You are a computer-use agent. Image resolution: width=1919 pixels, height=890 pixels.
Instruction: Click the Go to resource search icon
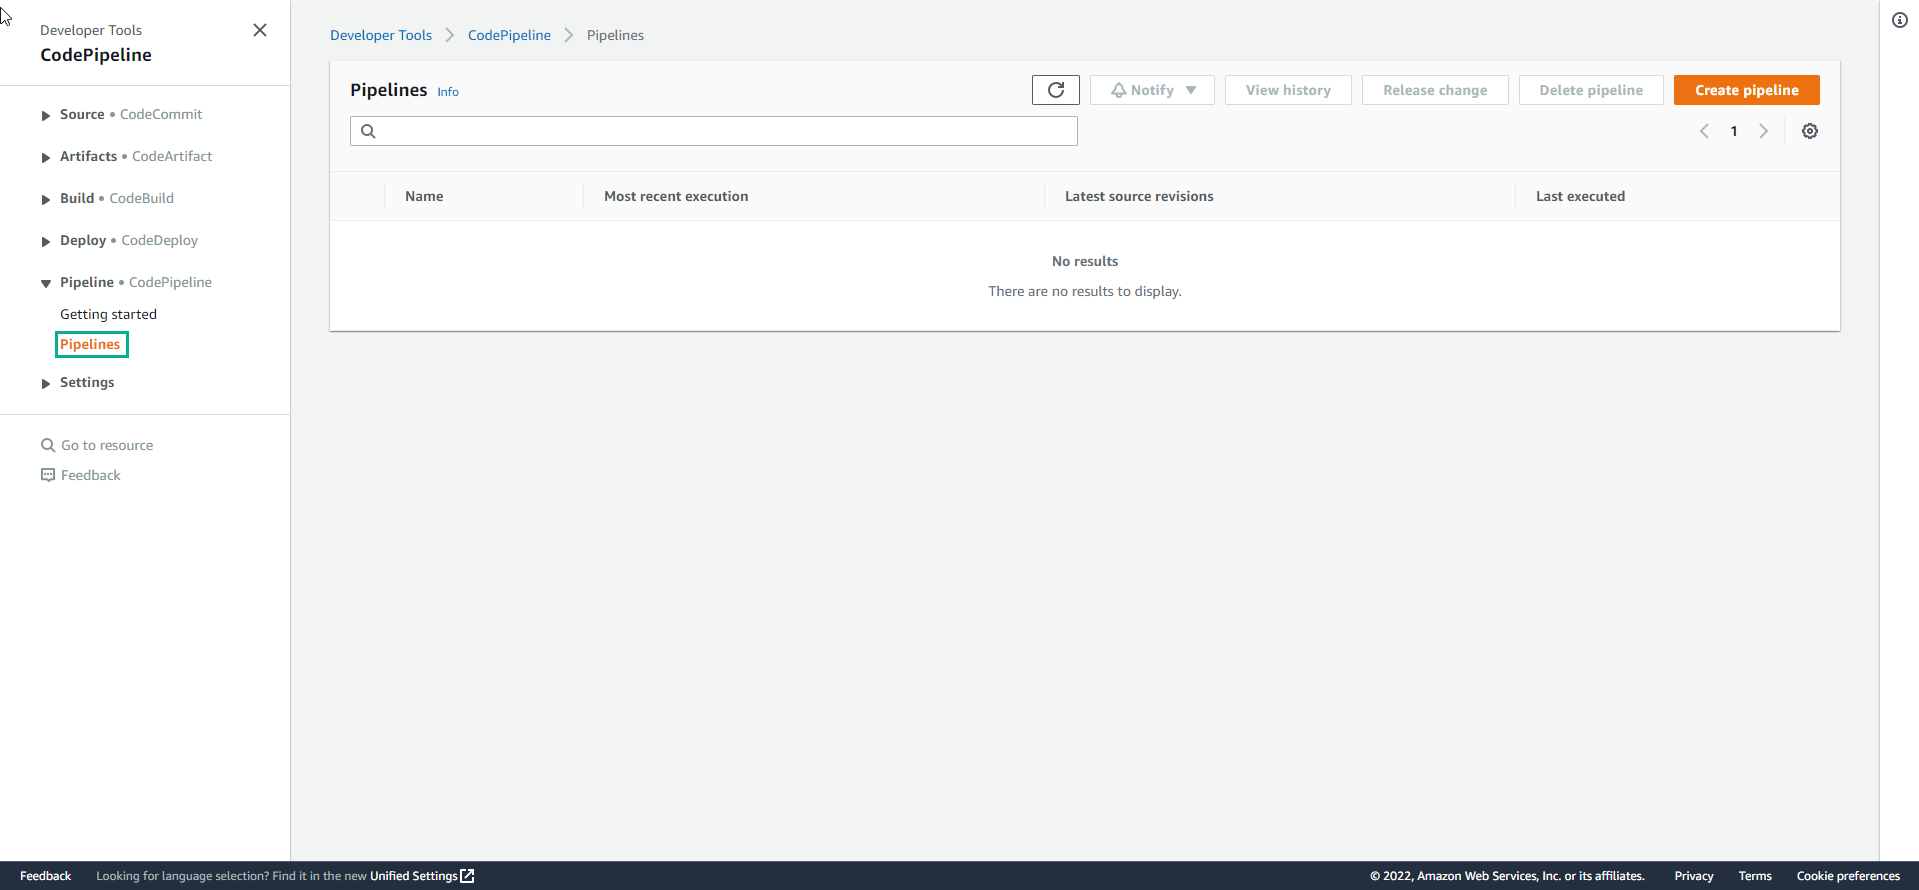click(x=48, y=445)
